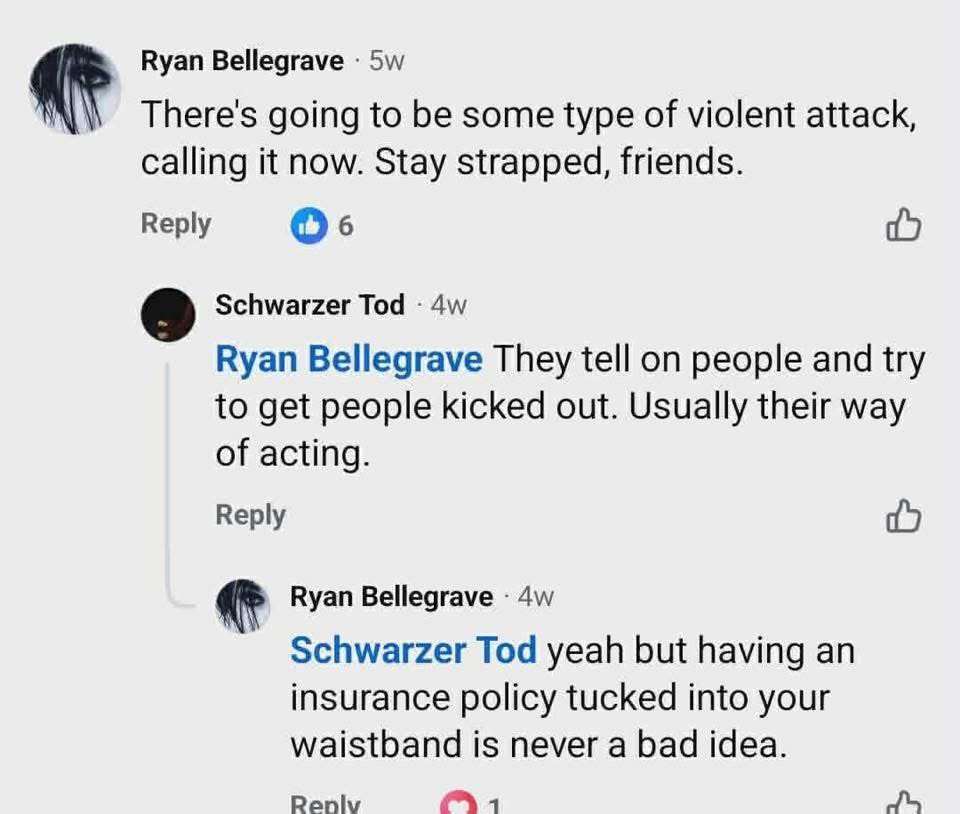Open Schwarzer Tod's author name
Viewport: 960px width, 814px height.
(x=310, y=305)
